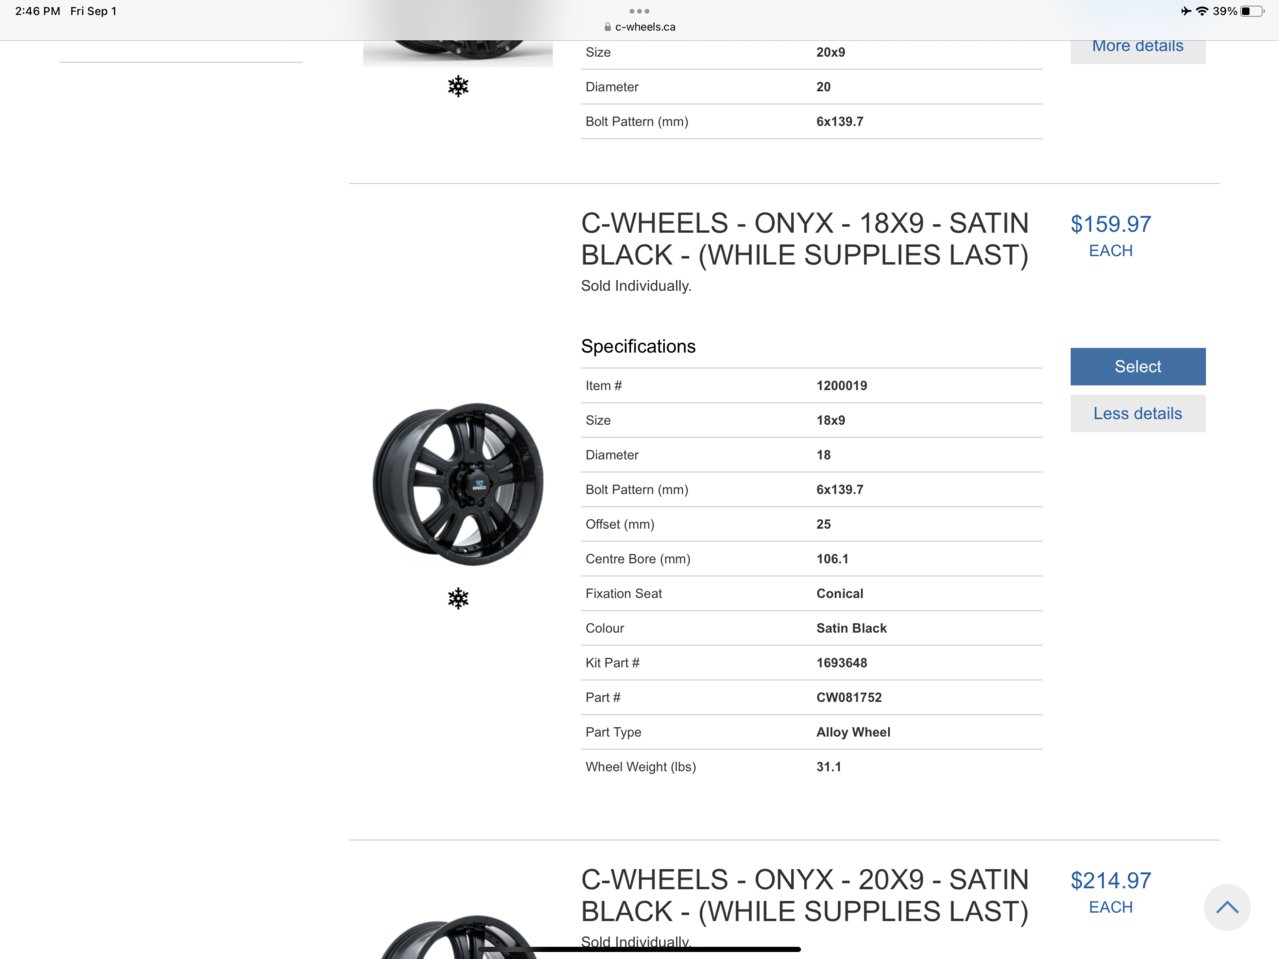This screenshot has height=959, width=1279.
Task: Tap the c-wheels.ca address bar
Action: tap(640, 27)
